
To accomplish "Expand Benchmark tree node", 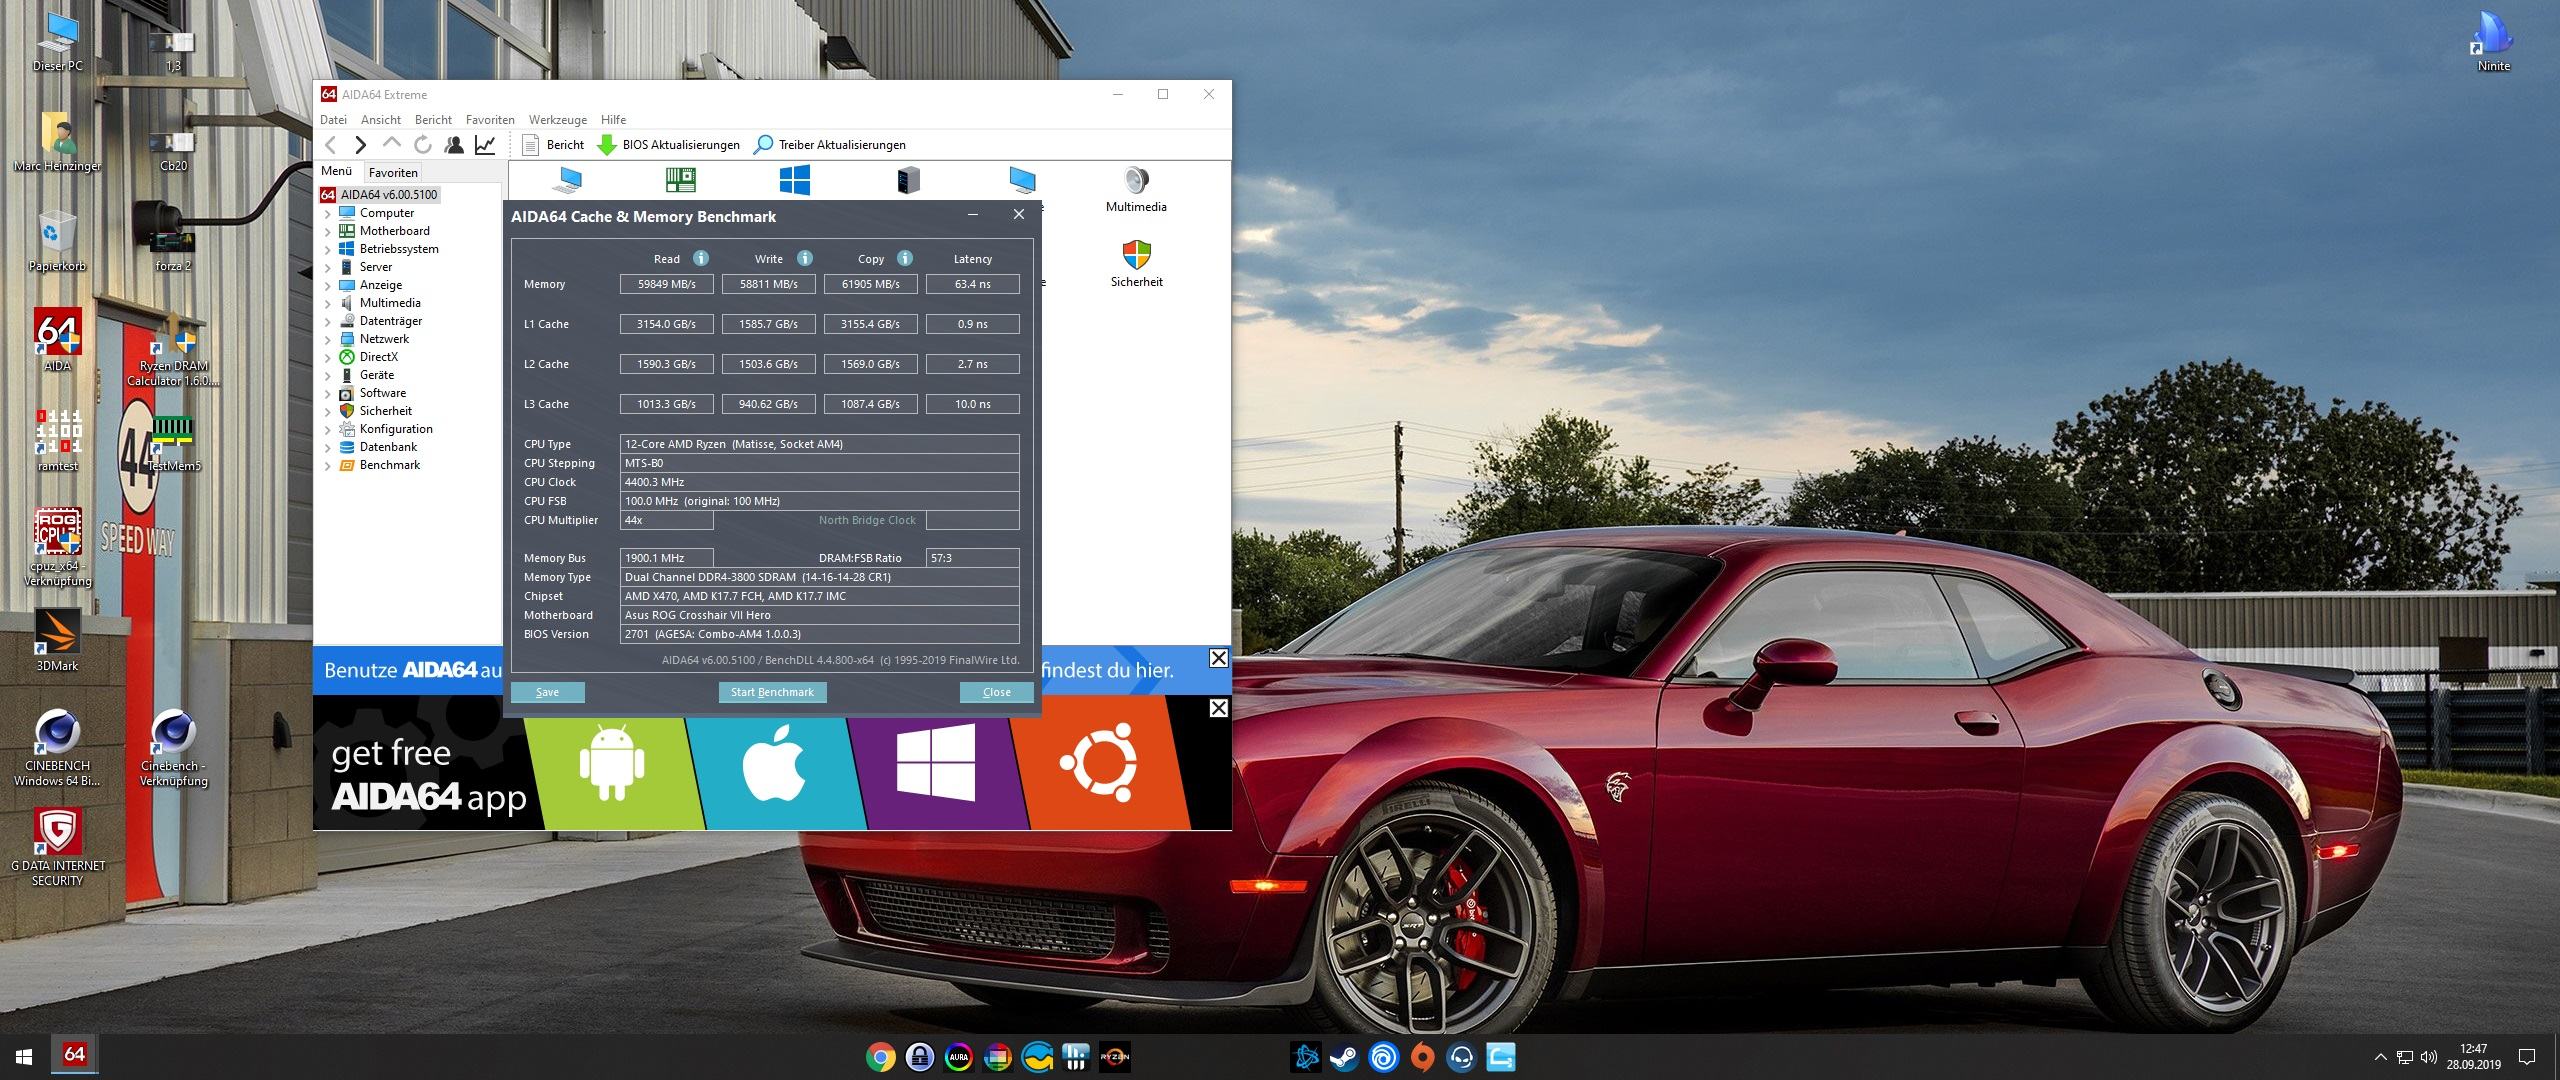I will [x=327, y=465].
